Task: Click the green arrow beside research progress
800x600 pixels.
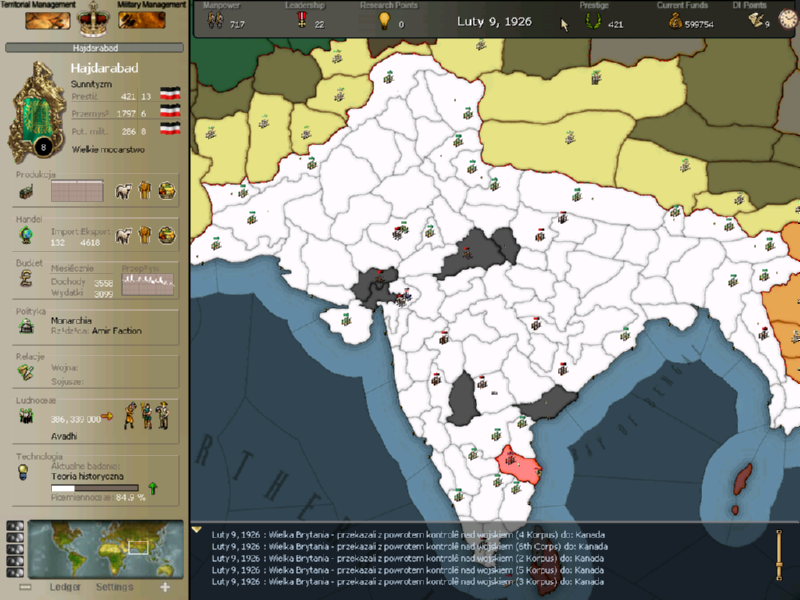Action: (153, 488)
